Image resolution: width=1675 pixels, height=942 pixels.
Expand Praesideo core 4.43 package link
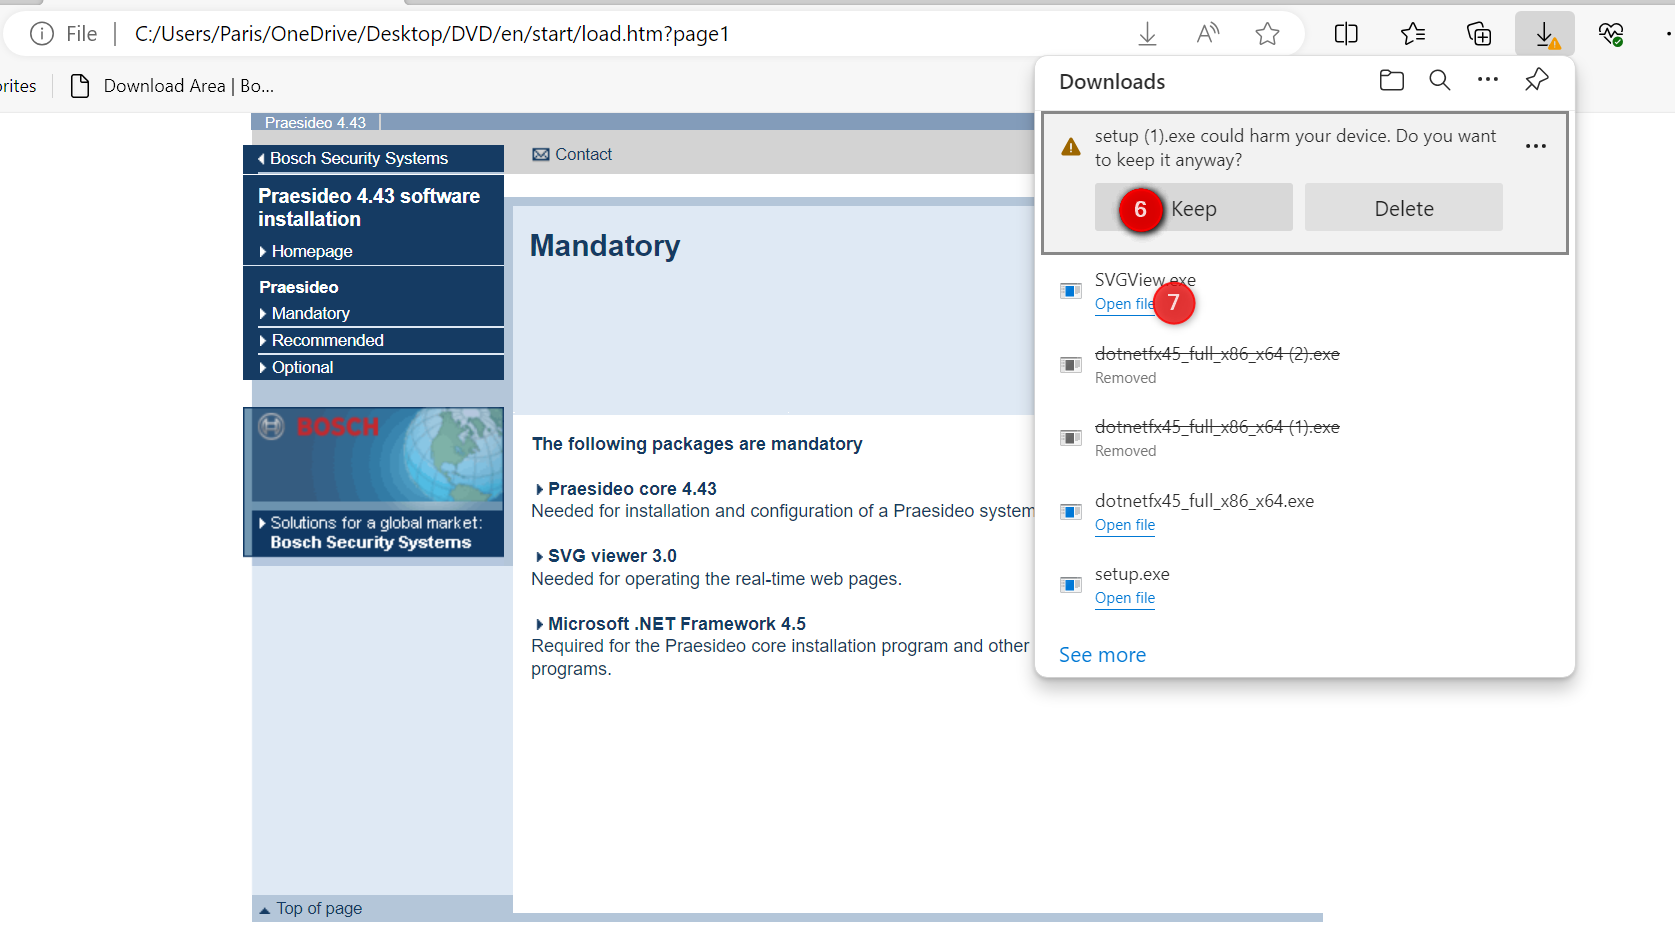pyautogui.click(x=631, y=489)
